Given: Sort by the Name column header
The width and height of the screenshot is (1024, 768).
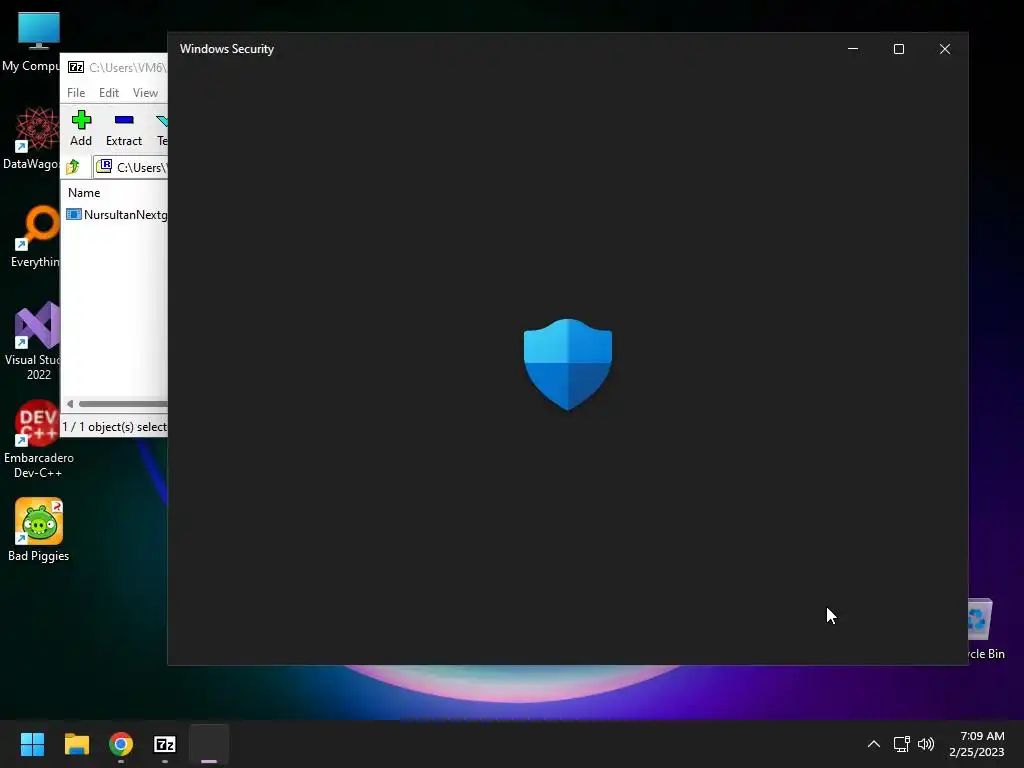Looking at the screenshot, I should point(84,193).
